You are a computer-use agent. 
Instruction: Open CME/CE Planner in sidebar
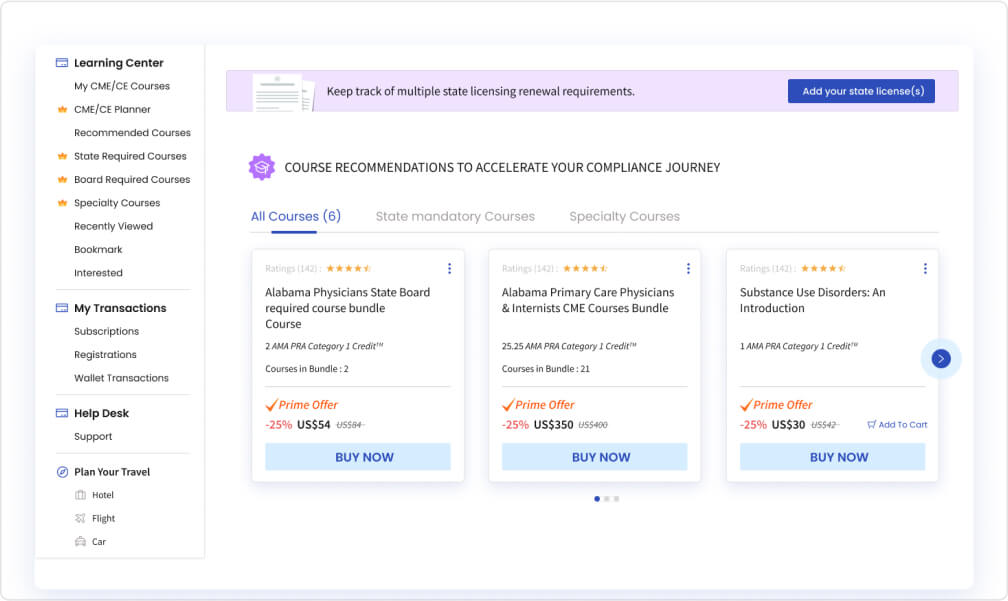(112, 109)
